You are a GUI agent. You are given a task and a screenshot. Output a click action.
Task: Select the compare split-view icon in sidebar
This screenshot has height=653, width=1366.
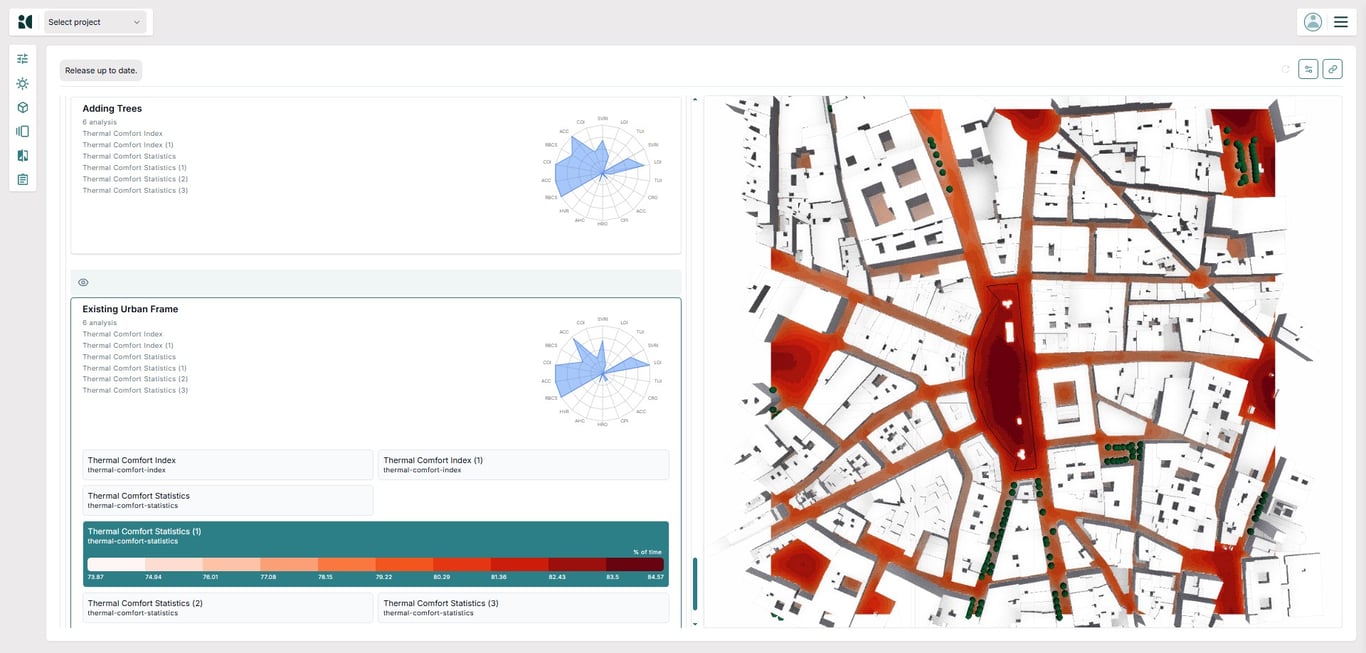point(23,155)
